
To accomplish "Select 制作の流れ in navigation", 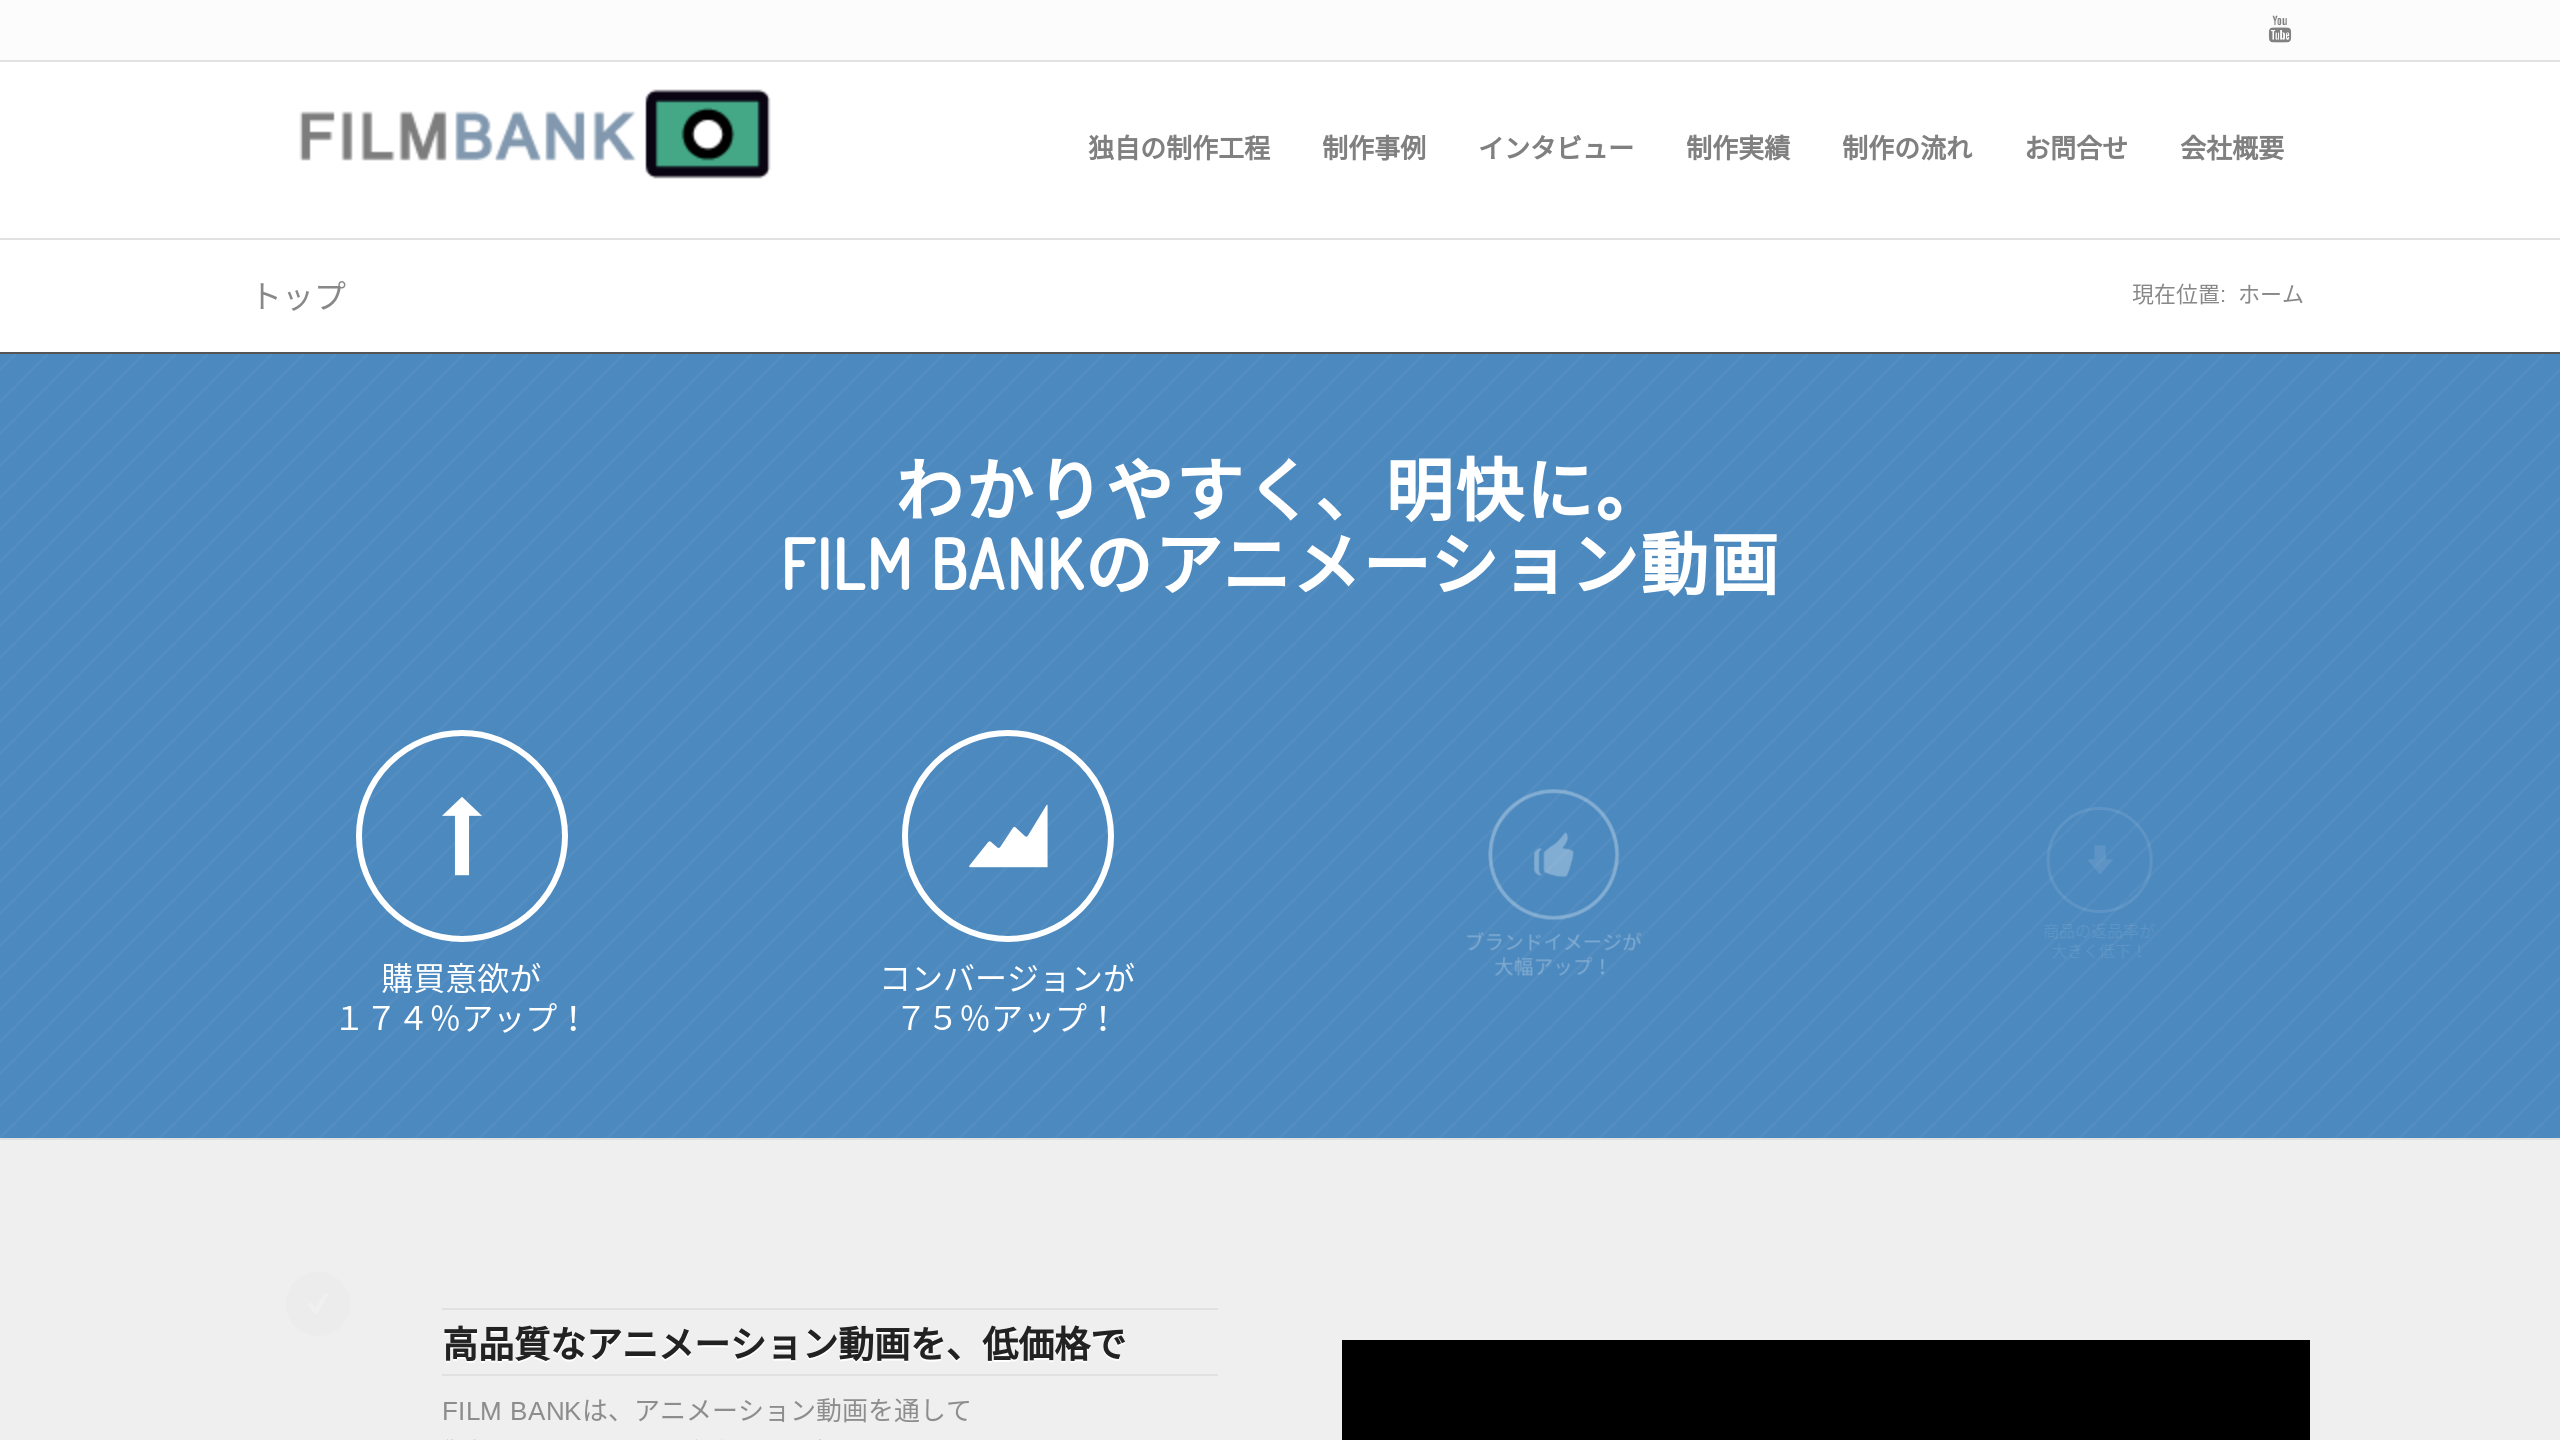I will pos(1907,148).
